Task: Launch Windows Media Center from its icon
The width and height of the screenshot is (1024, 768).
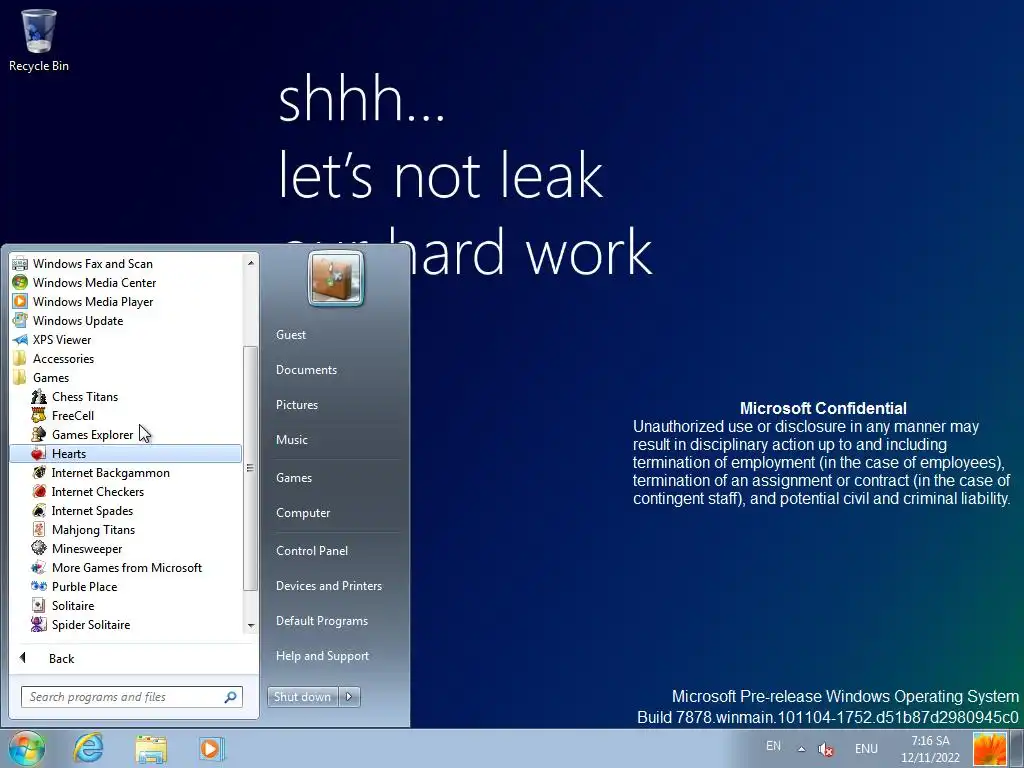Action: pyautogui.click(x=20, y=283)
